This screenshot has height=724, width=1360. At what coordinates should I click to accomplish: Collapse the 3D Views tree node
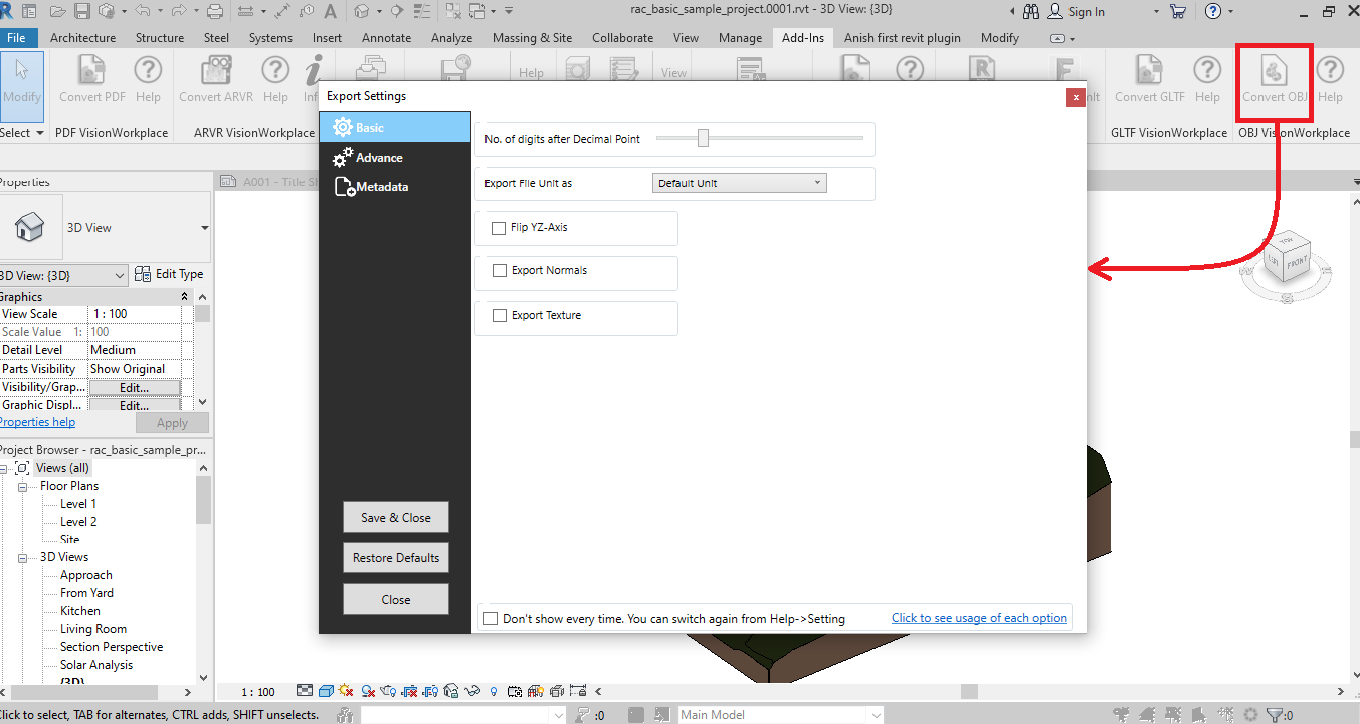[22, 557]
